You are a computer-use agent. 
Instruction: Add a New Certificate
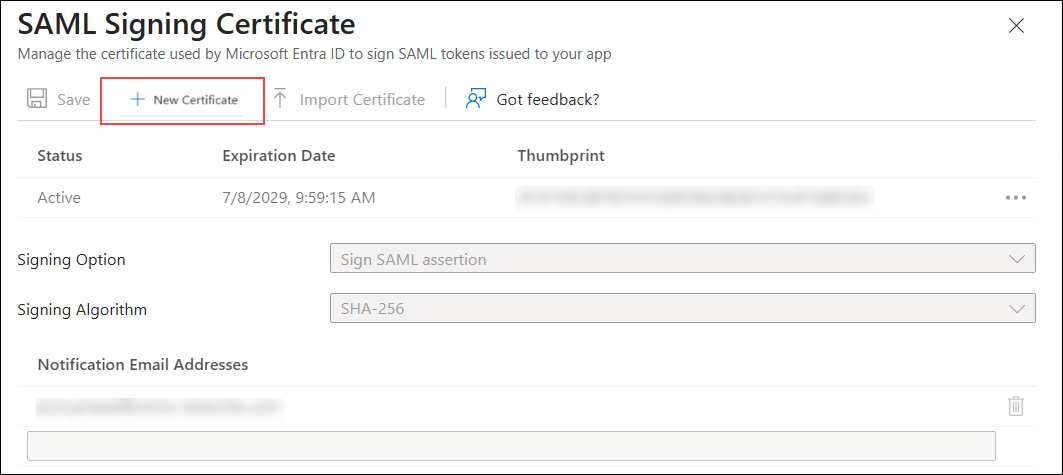point(183,100)
